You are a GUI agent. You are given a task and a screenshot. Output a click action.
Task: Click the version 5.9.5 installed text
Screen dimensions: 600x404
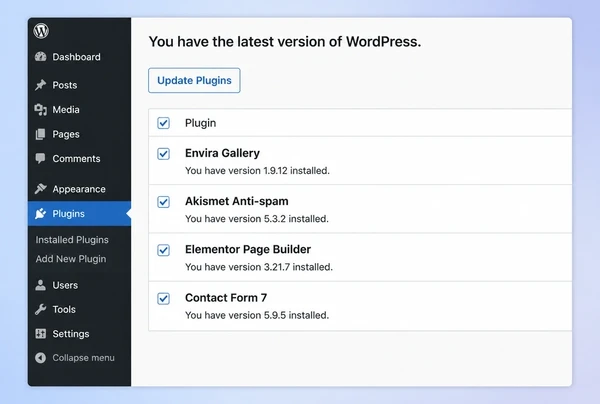tap(257, 315)
